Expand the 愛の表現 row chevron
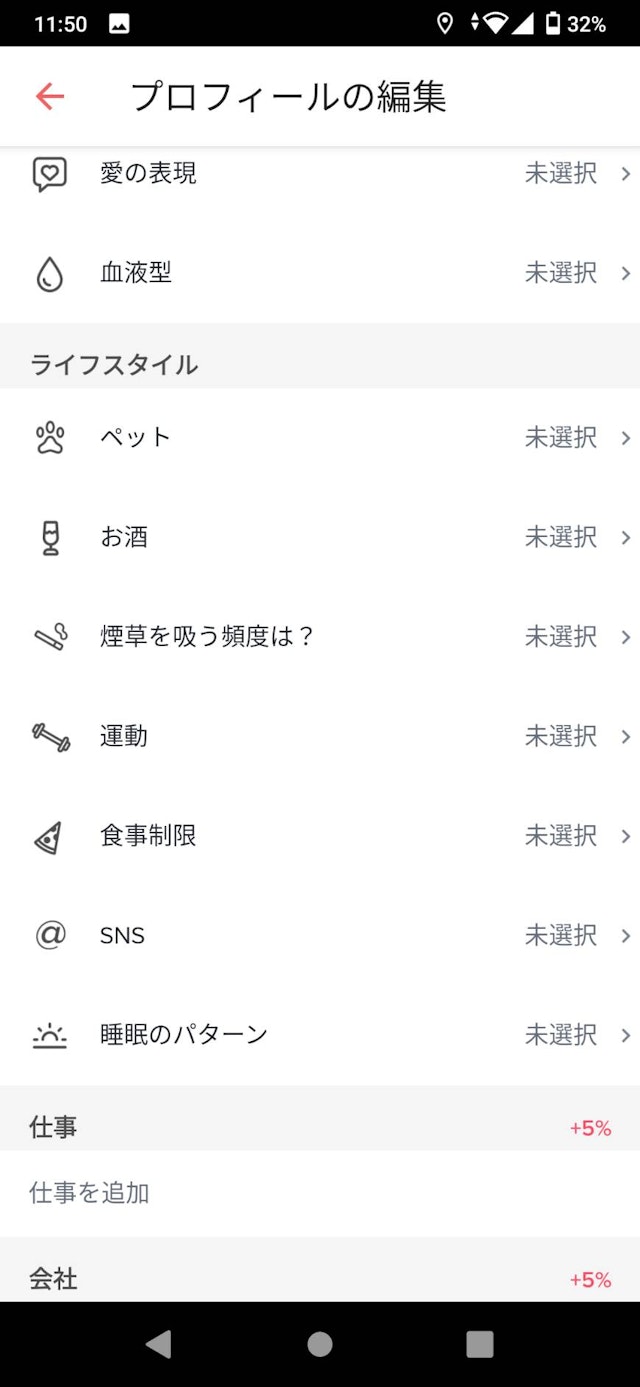This screenshot has width=640, height=1387. 626,174
